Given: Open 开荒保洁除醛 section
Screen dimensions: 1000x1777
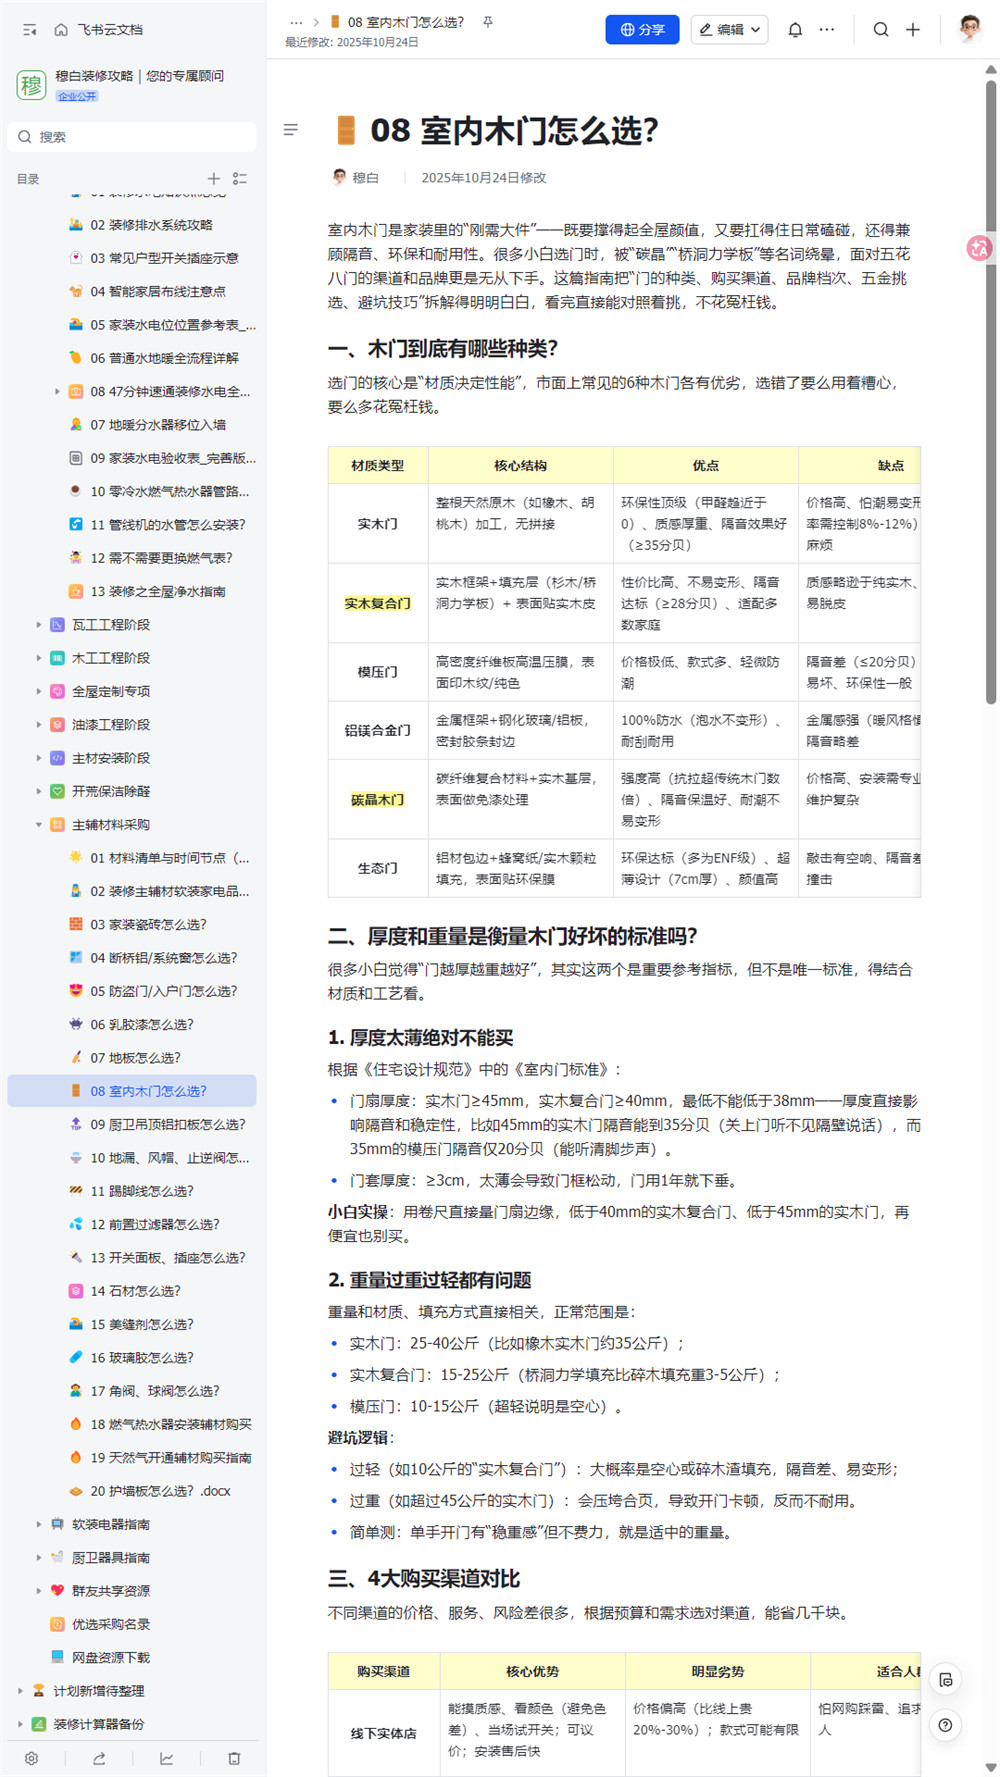Looking at the screenshot, I should click(132, 791).
